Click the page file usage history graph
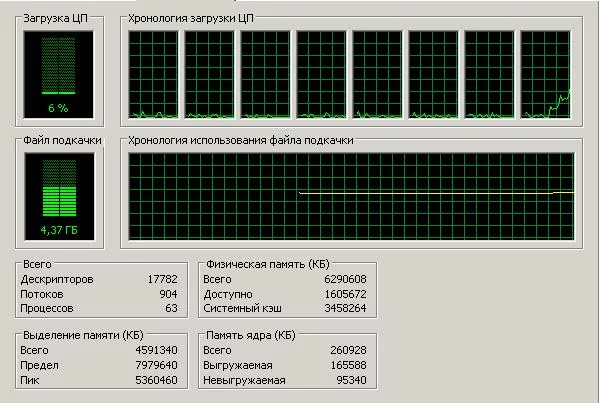The height and width of the screenshot is (403, 600). [347, 198]
